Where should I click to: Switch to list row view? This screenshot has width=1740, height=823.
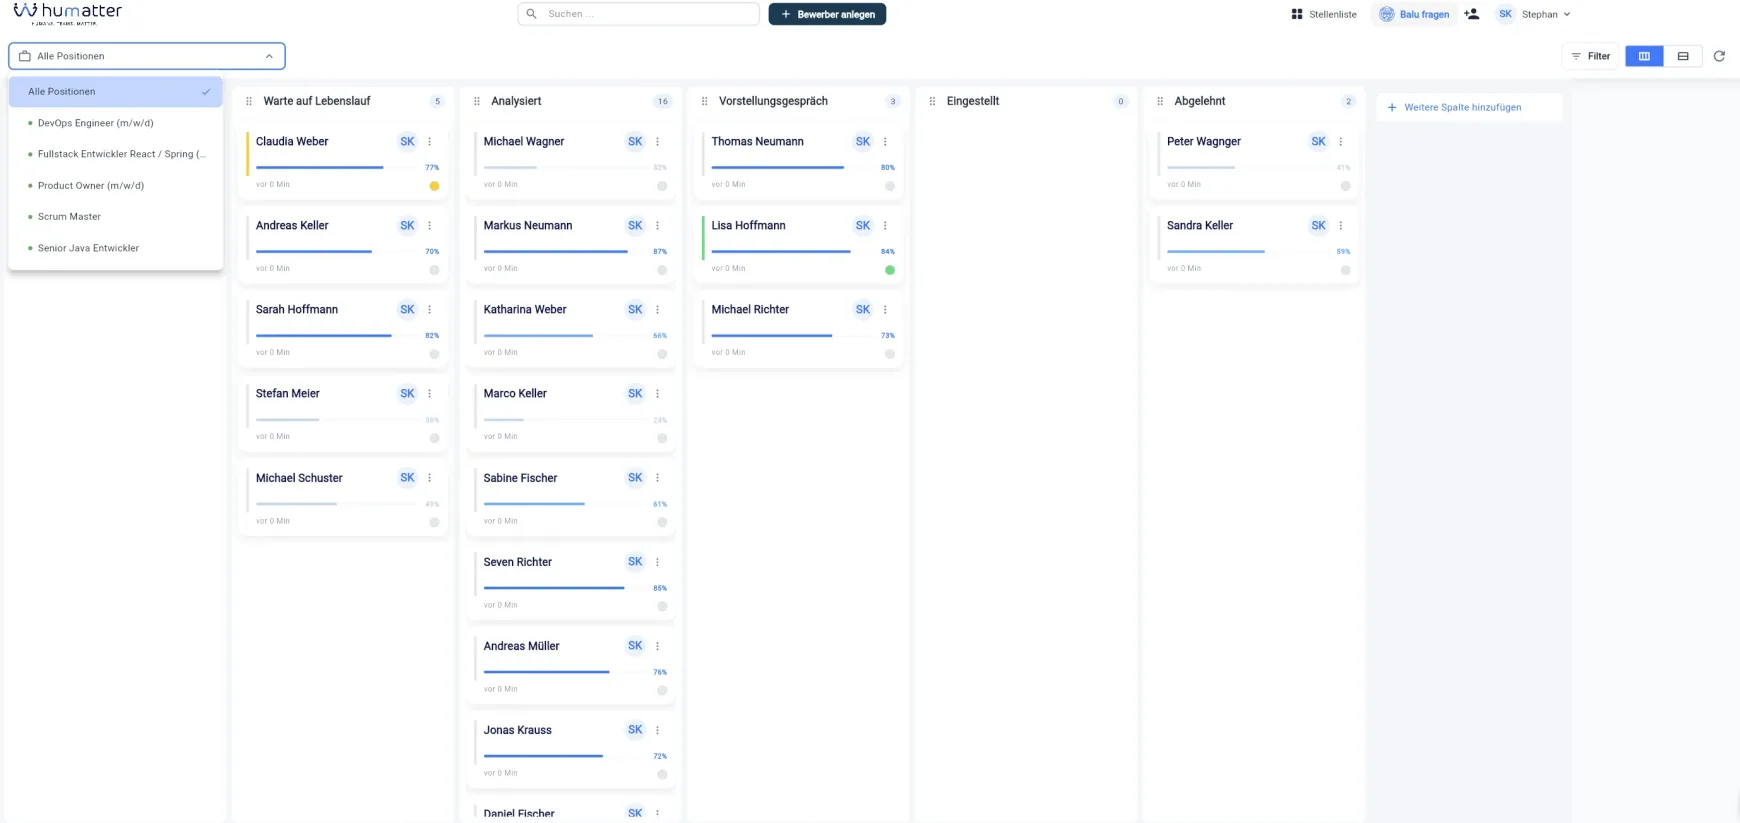[x=1683, y=56]
